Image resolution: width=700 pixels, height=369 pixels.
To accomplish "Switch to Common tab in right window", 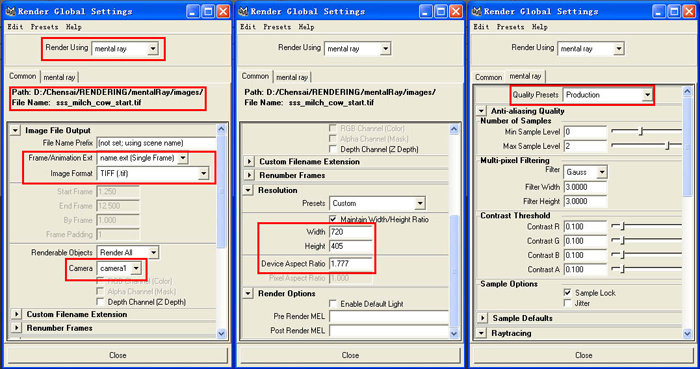I will [488, 77].
